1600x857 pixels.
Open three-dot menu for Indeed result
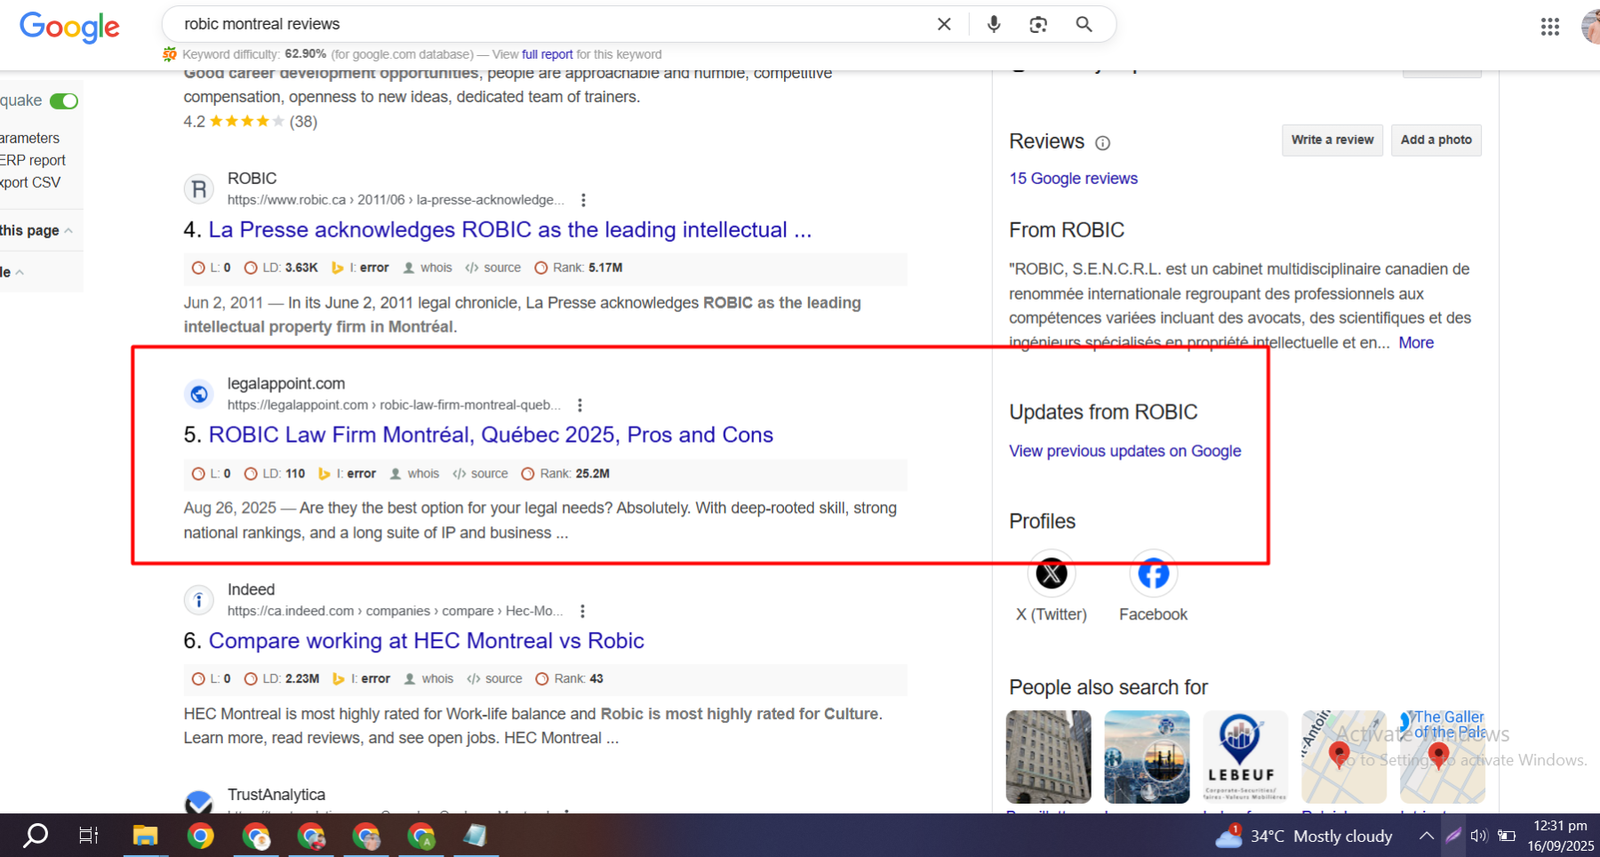(583, 611)
